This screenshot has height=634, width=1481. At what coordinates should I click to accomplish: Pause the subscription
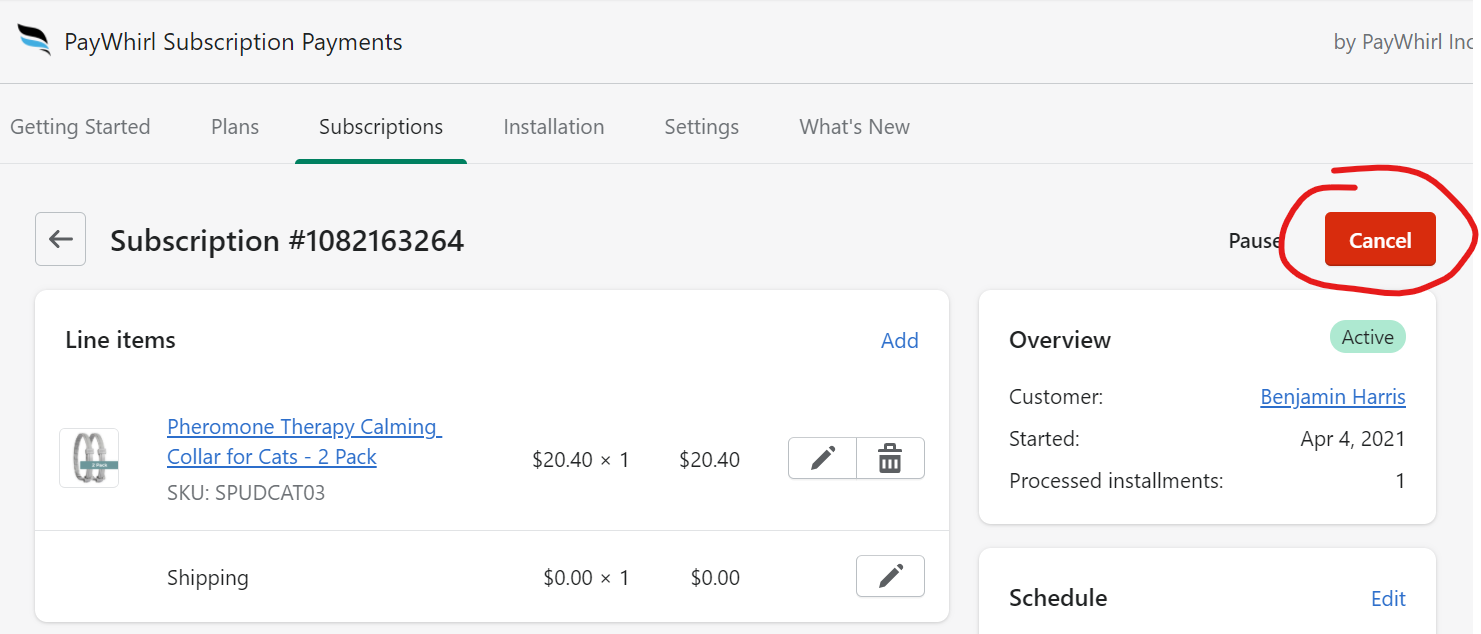[1254, 241]
